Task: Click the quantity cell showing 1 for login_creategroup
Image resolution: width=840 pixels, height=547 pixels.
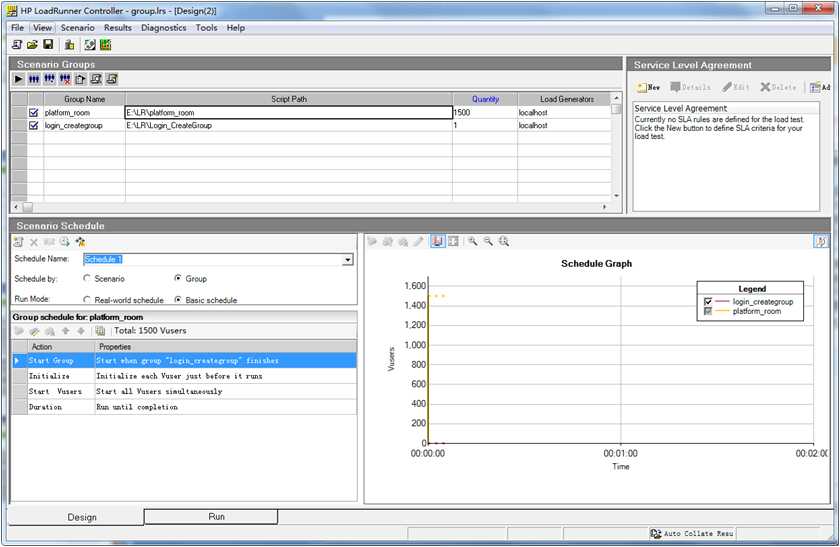Action: [x=485, y=125]
